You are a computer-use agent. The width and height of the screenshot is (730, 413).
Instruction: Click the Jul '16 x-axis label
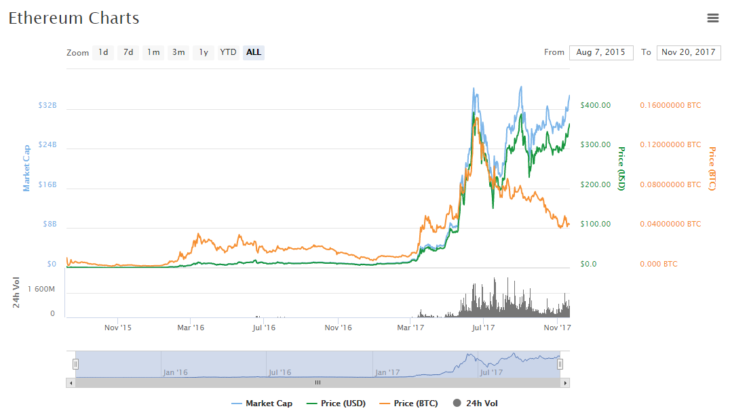264,328
